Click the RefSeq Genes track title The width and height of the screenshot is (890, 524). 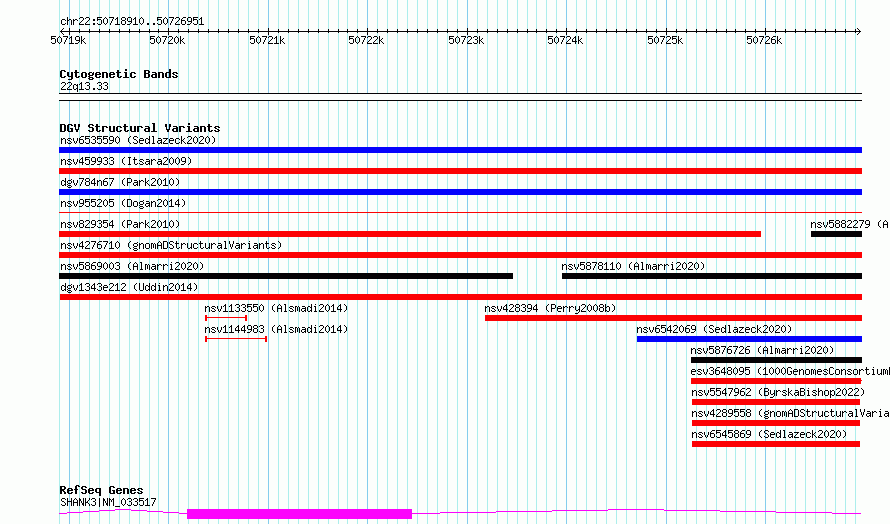pos(101,490)
